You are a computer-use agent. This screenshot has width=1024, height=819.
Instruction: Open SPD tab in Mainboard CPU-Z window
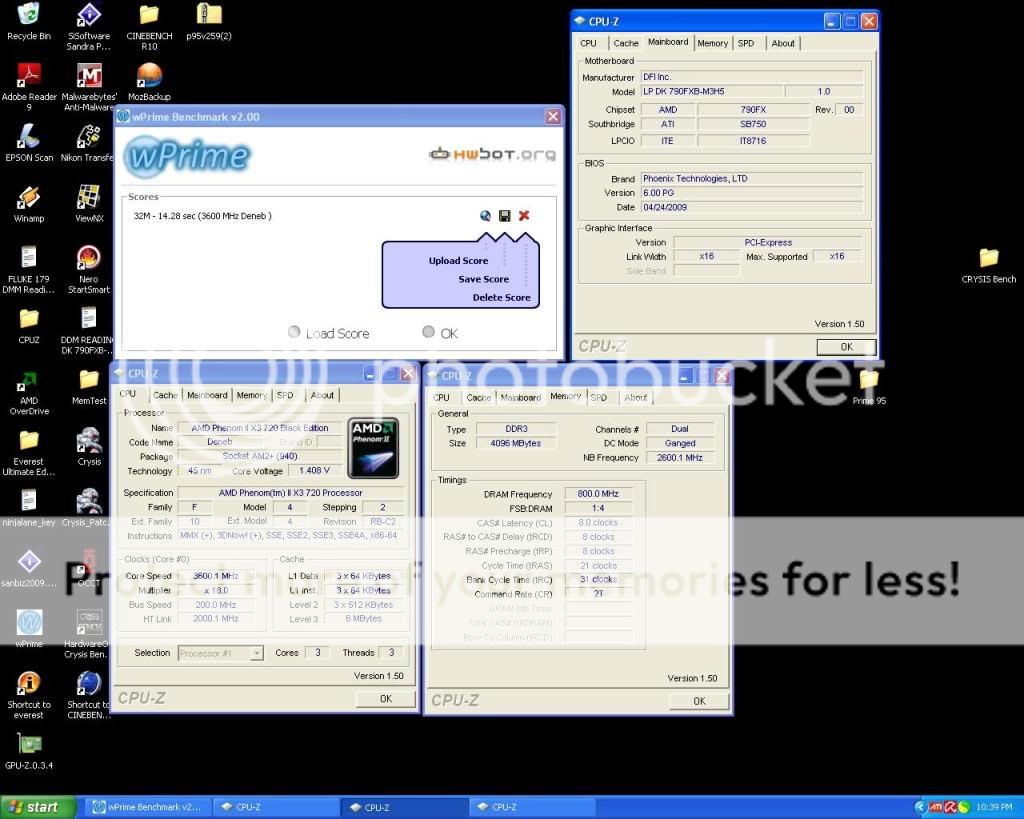(746, 43)
